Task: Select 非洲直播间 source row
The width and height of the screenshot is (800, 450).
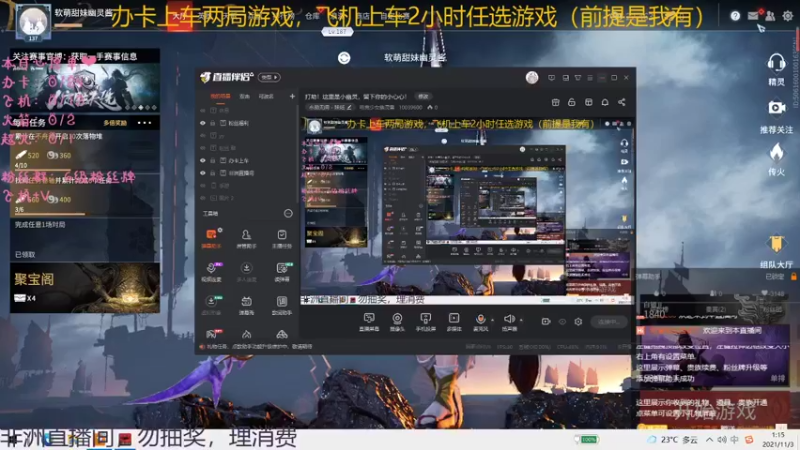Action: point(247,173)
